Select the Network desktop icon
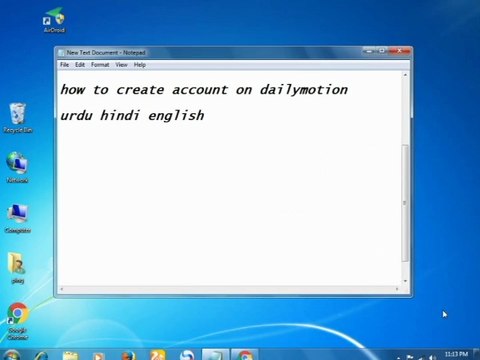480x360 pixels. tap(17, 167)
